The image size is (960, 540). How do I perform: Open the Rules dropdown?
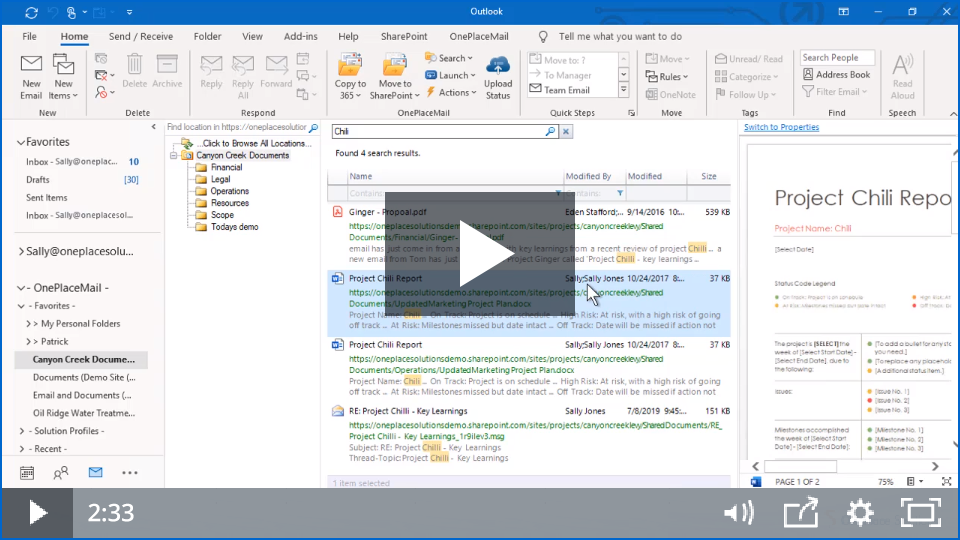click(667, 77)
